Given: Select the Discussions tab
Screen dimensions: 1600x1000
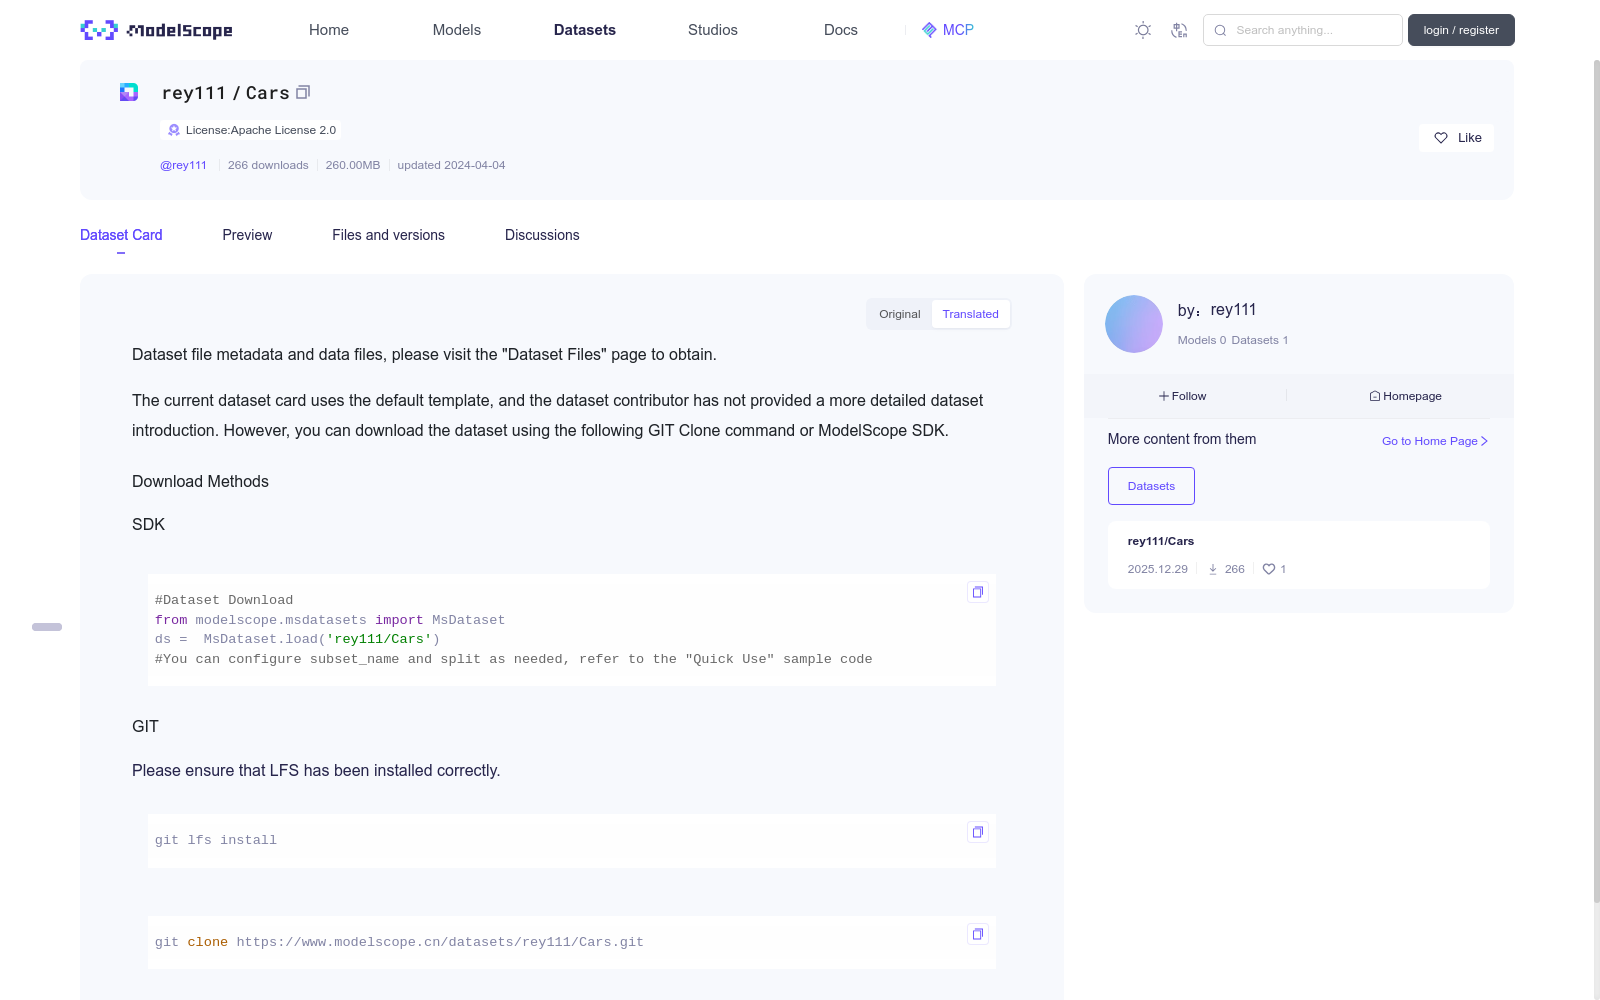Looking at the screenshot, I should click(x=542, y=235).
